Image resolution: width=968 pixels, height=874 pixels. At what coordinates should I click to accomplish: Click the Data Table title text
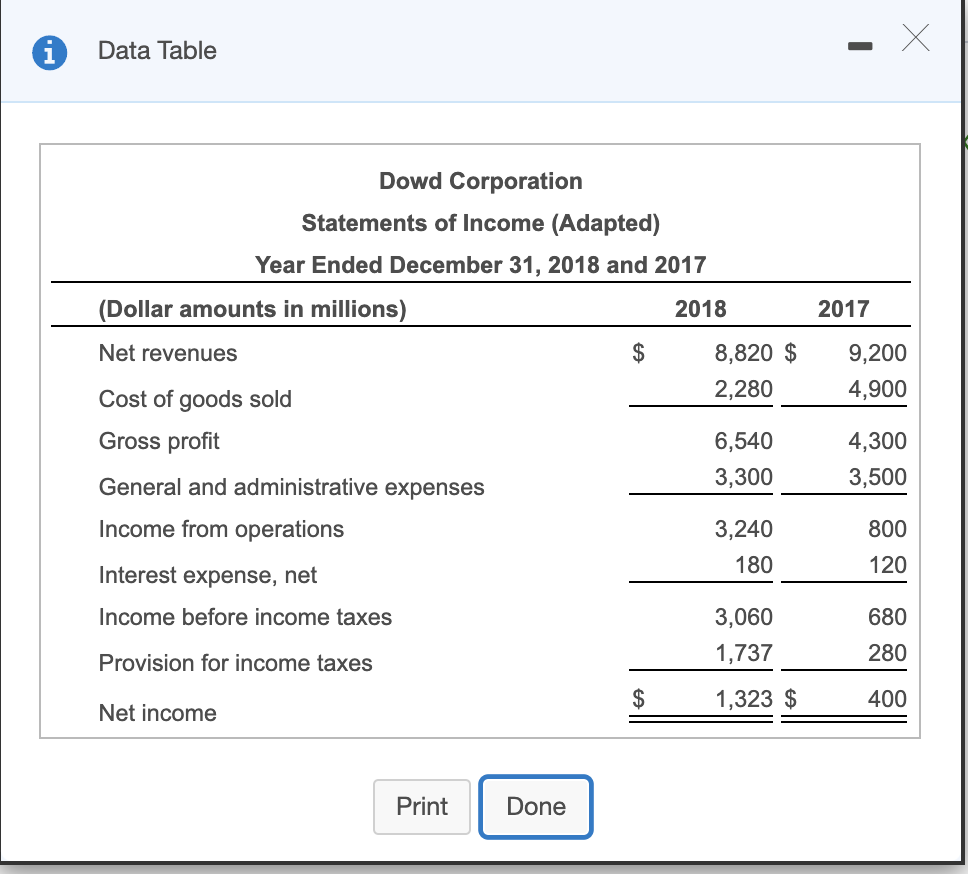coord(155,51)
